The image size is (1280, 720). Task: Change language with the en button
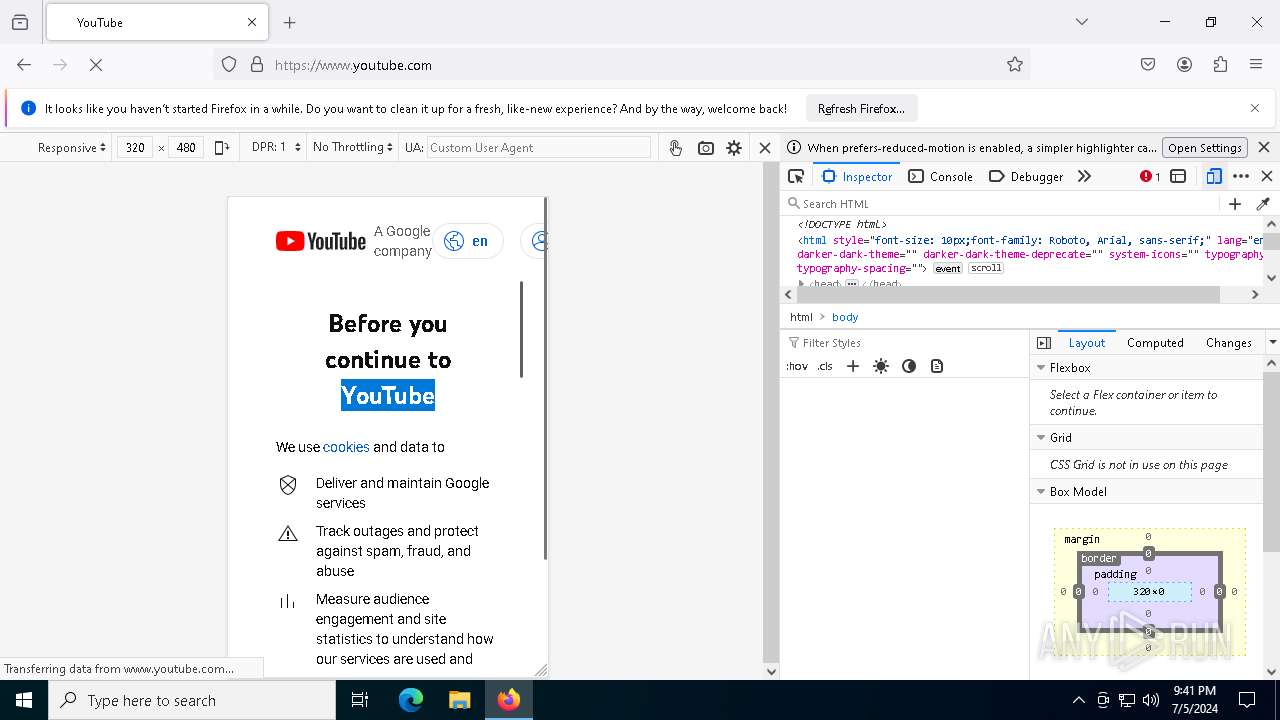point(467,241)
